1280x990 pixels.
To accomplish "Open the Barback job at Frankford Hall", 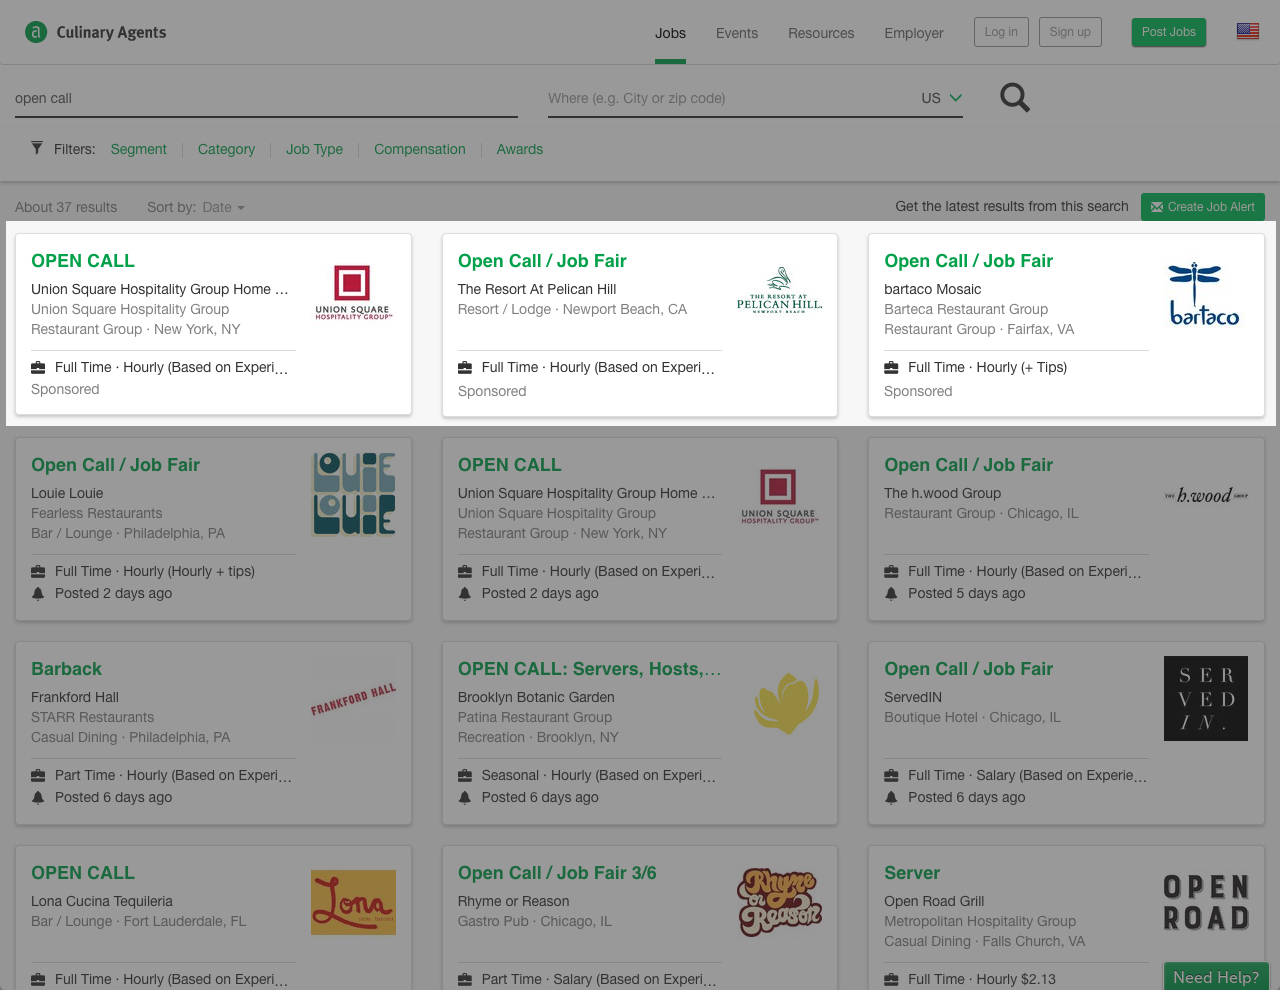I will [x=66, y=669].
